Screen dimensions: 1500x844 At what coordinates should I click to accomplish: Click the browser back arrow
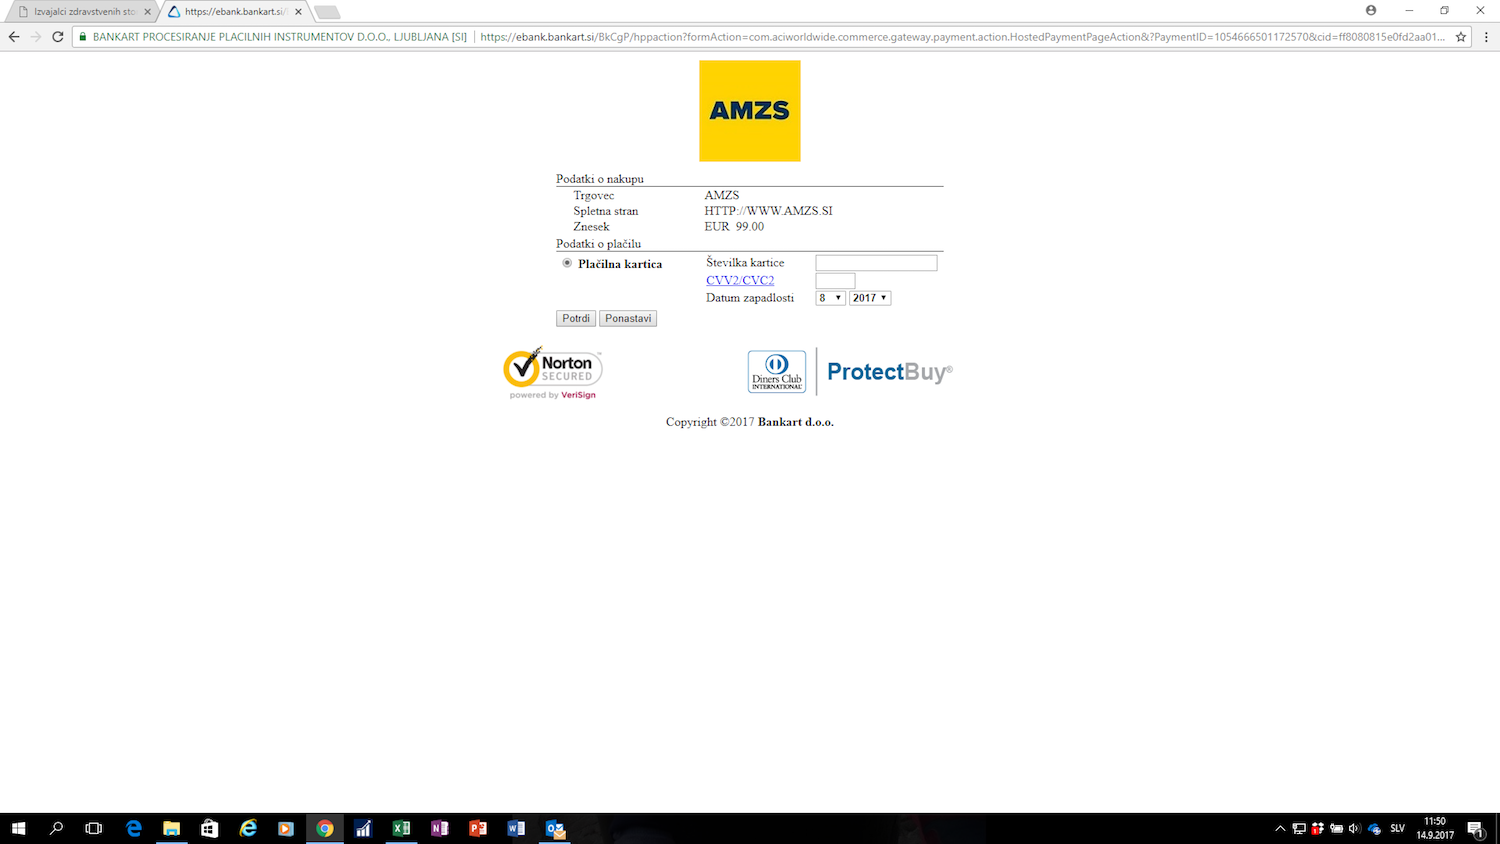[14, 37]
